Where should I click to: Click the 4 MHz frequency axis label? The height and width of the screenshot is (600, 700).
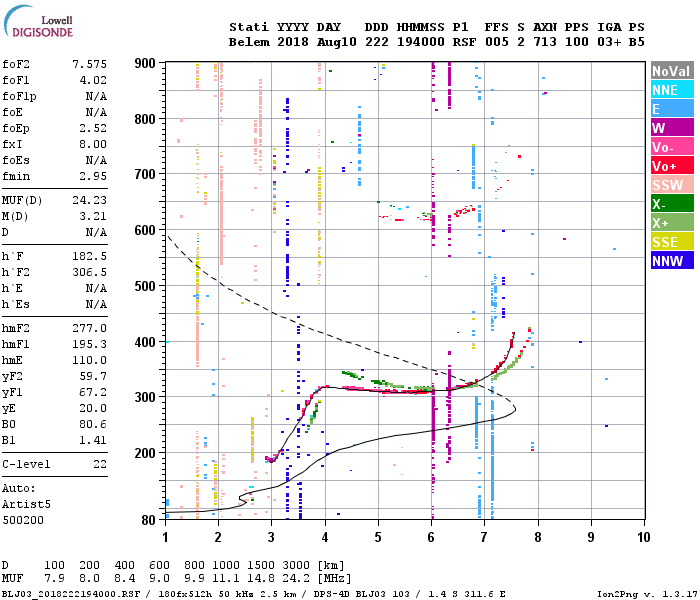coord(325,537)
